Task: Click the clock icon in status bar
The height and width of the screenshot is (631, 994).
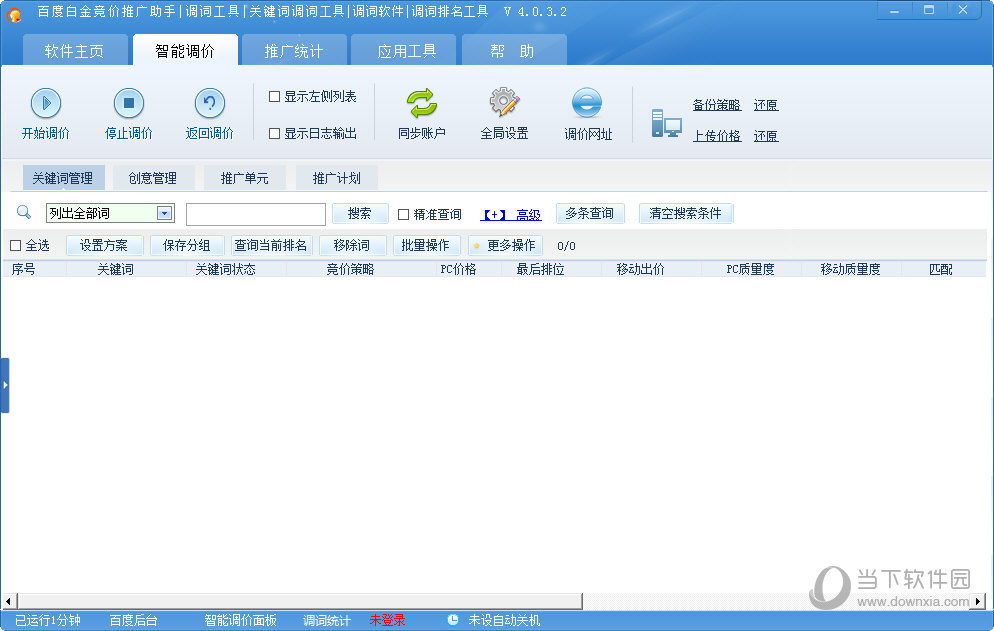Action: click(453, 620)
